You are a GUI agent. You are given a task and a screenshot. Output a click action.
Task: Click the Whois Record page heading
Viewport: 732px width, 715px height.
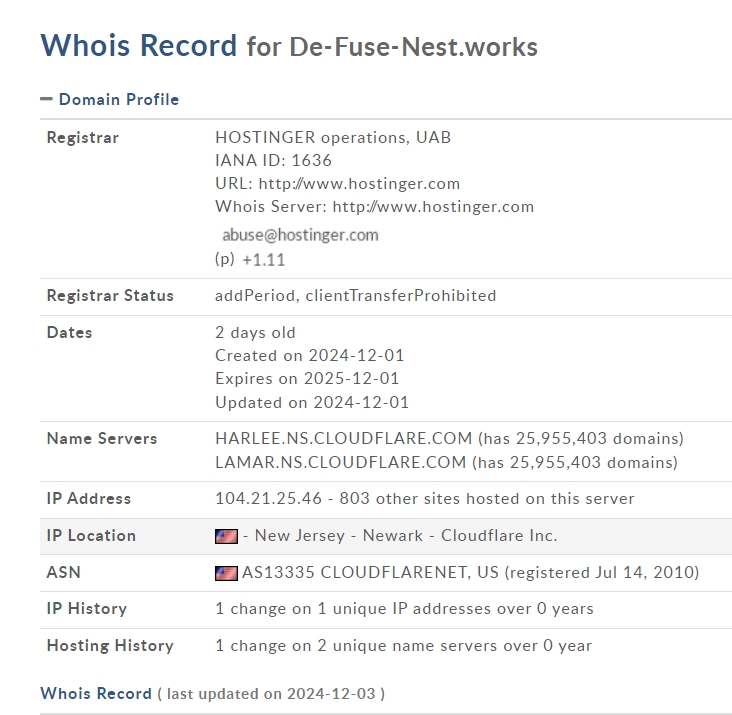tap(289, 46)
